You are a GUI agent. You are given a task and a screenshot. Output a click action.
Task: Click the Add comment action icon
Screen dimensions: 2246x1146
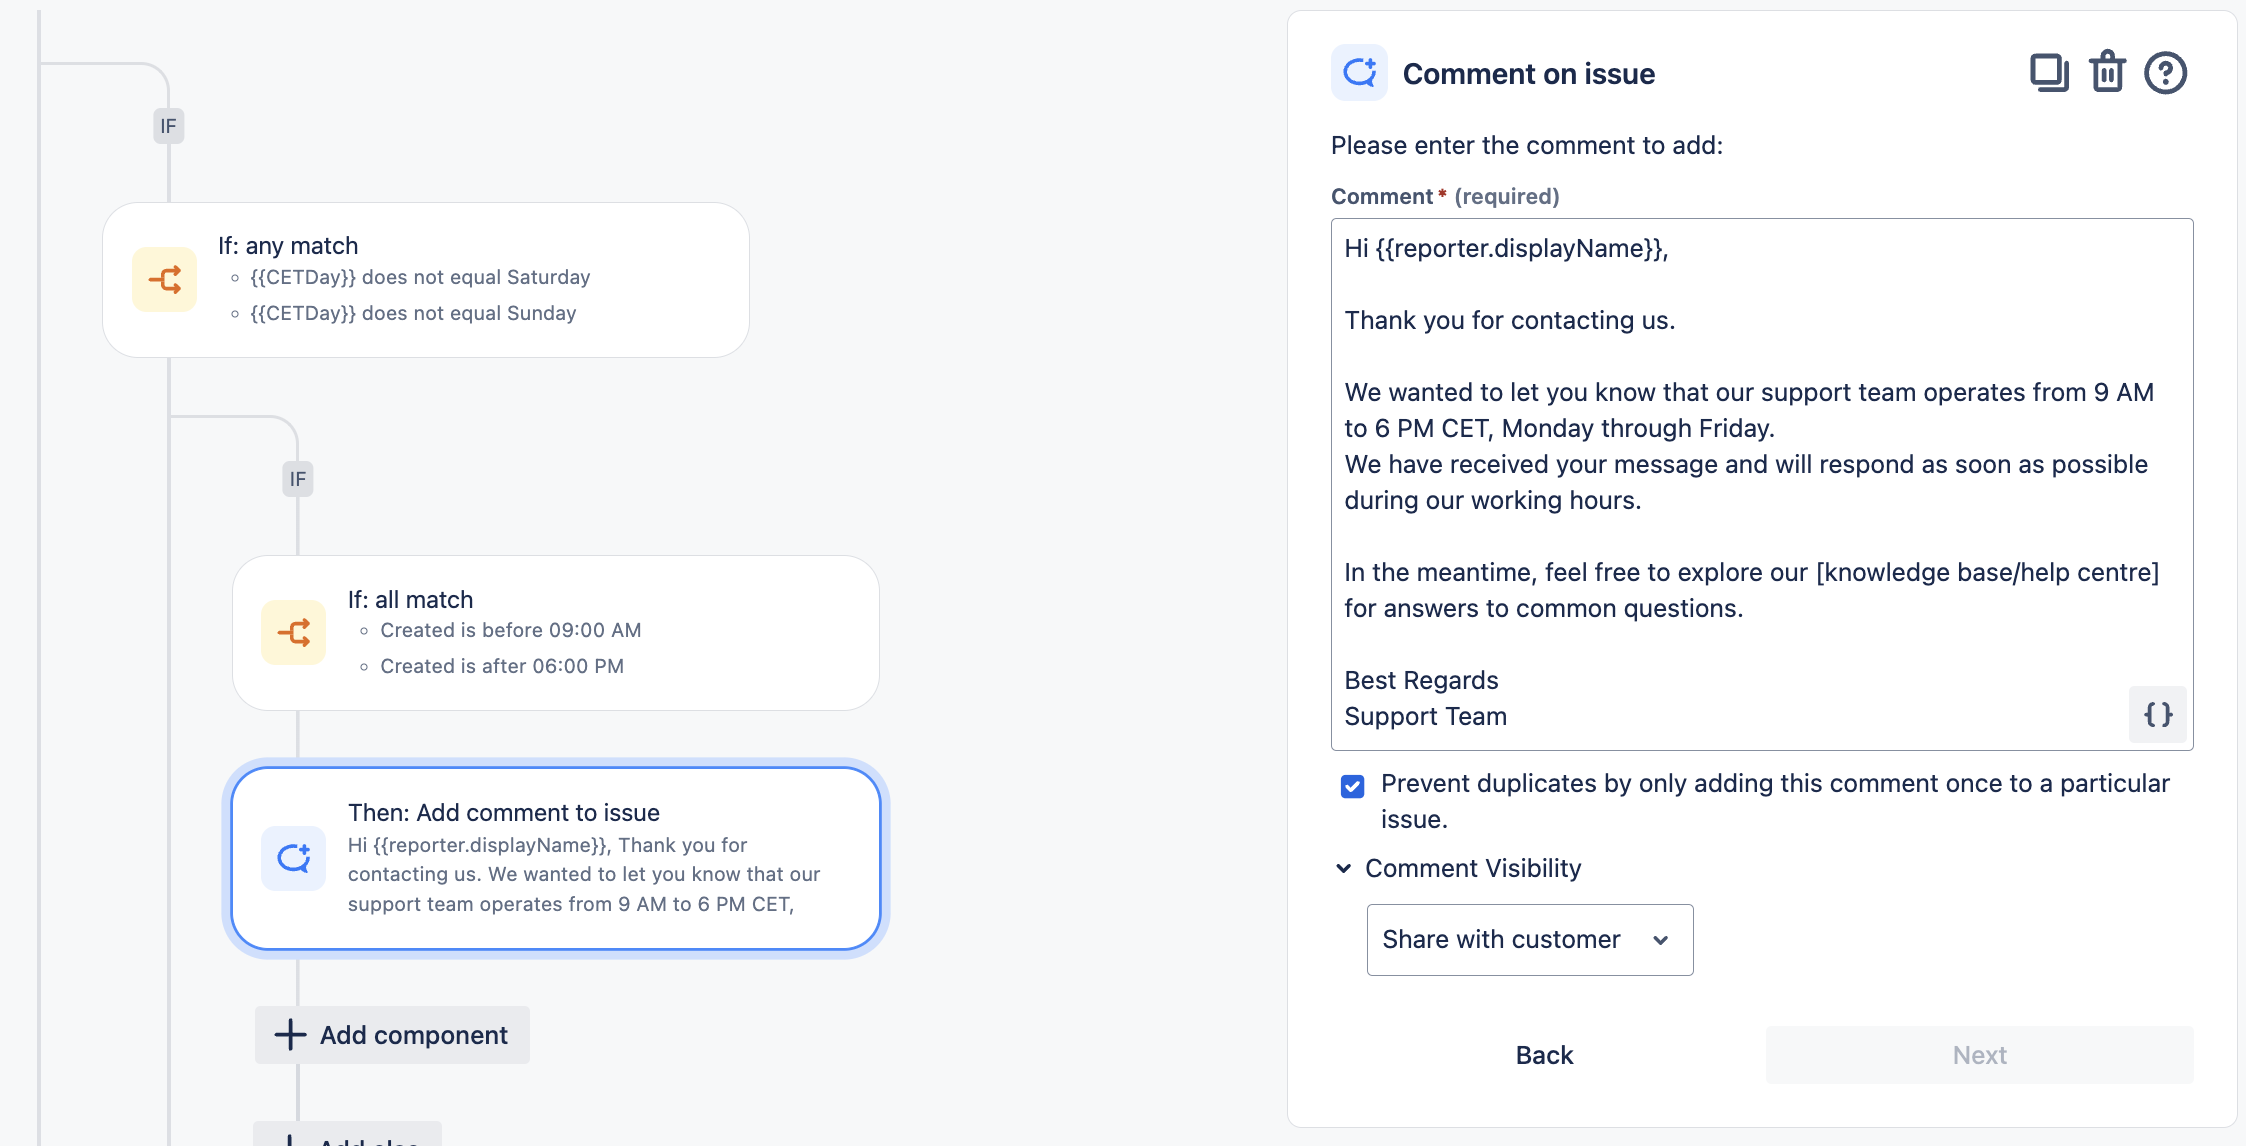tap(294, 858)
